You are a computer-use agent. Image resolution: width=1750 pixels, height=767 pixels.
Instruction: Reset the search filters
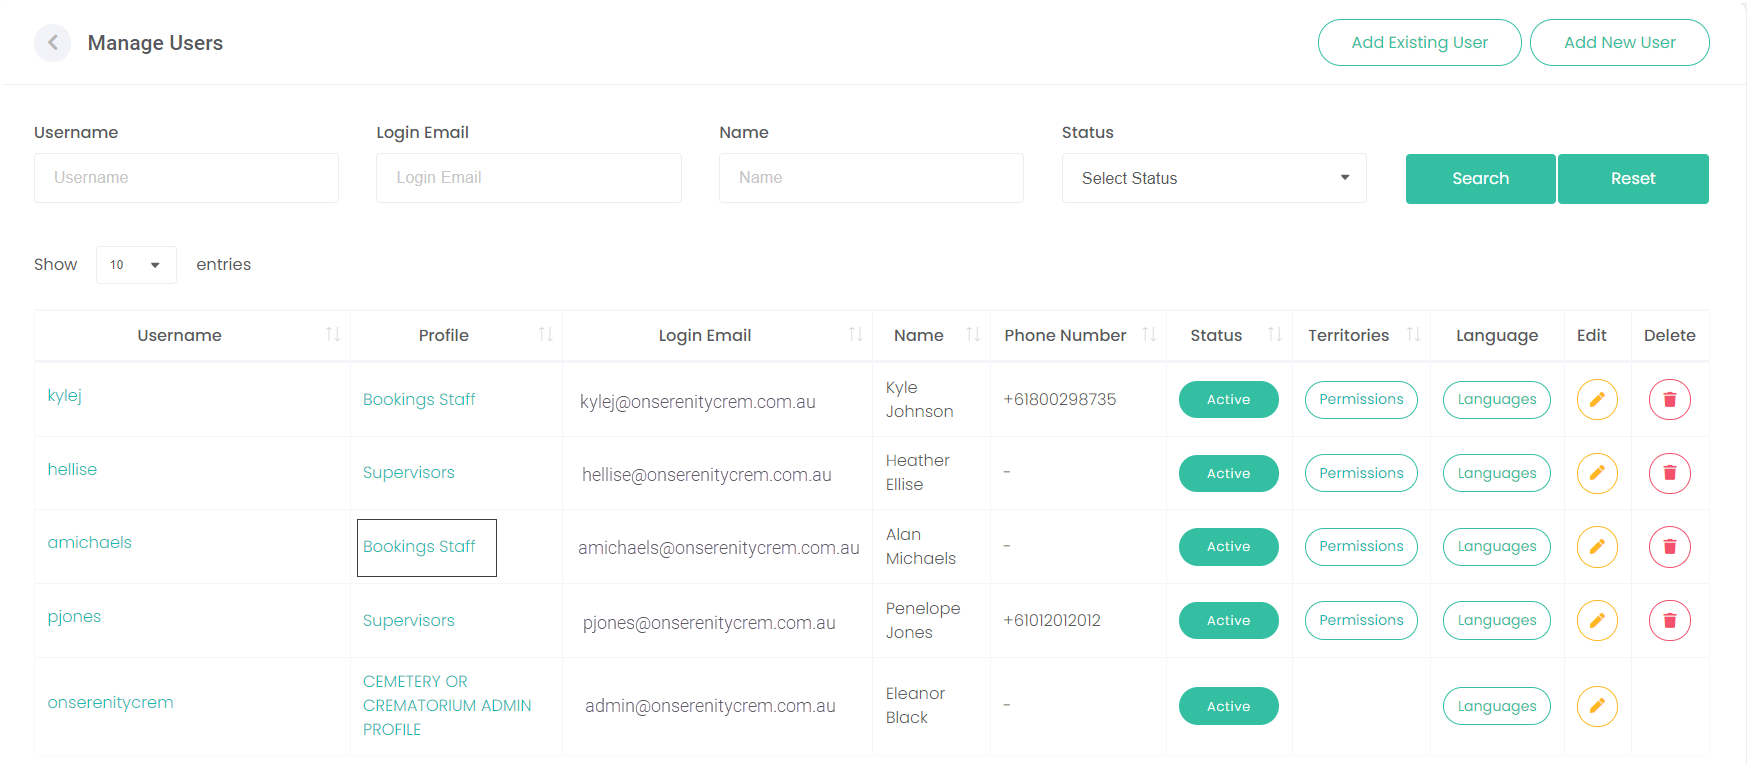tap(1633, 179)
